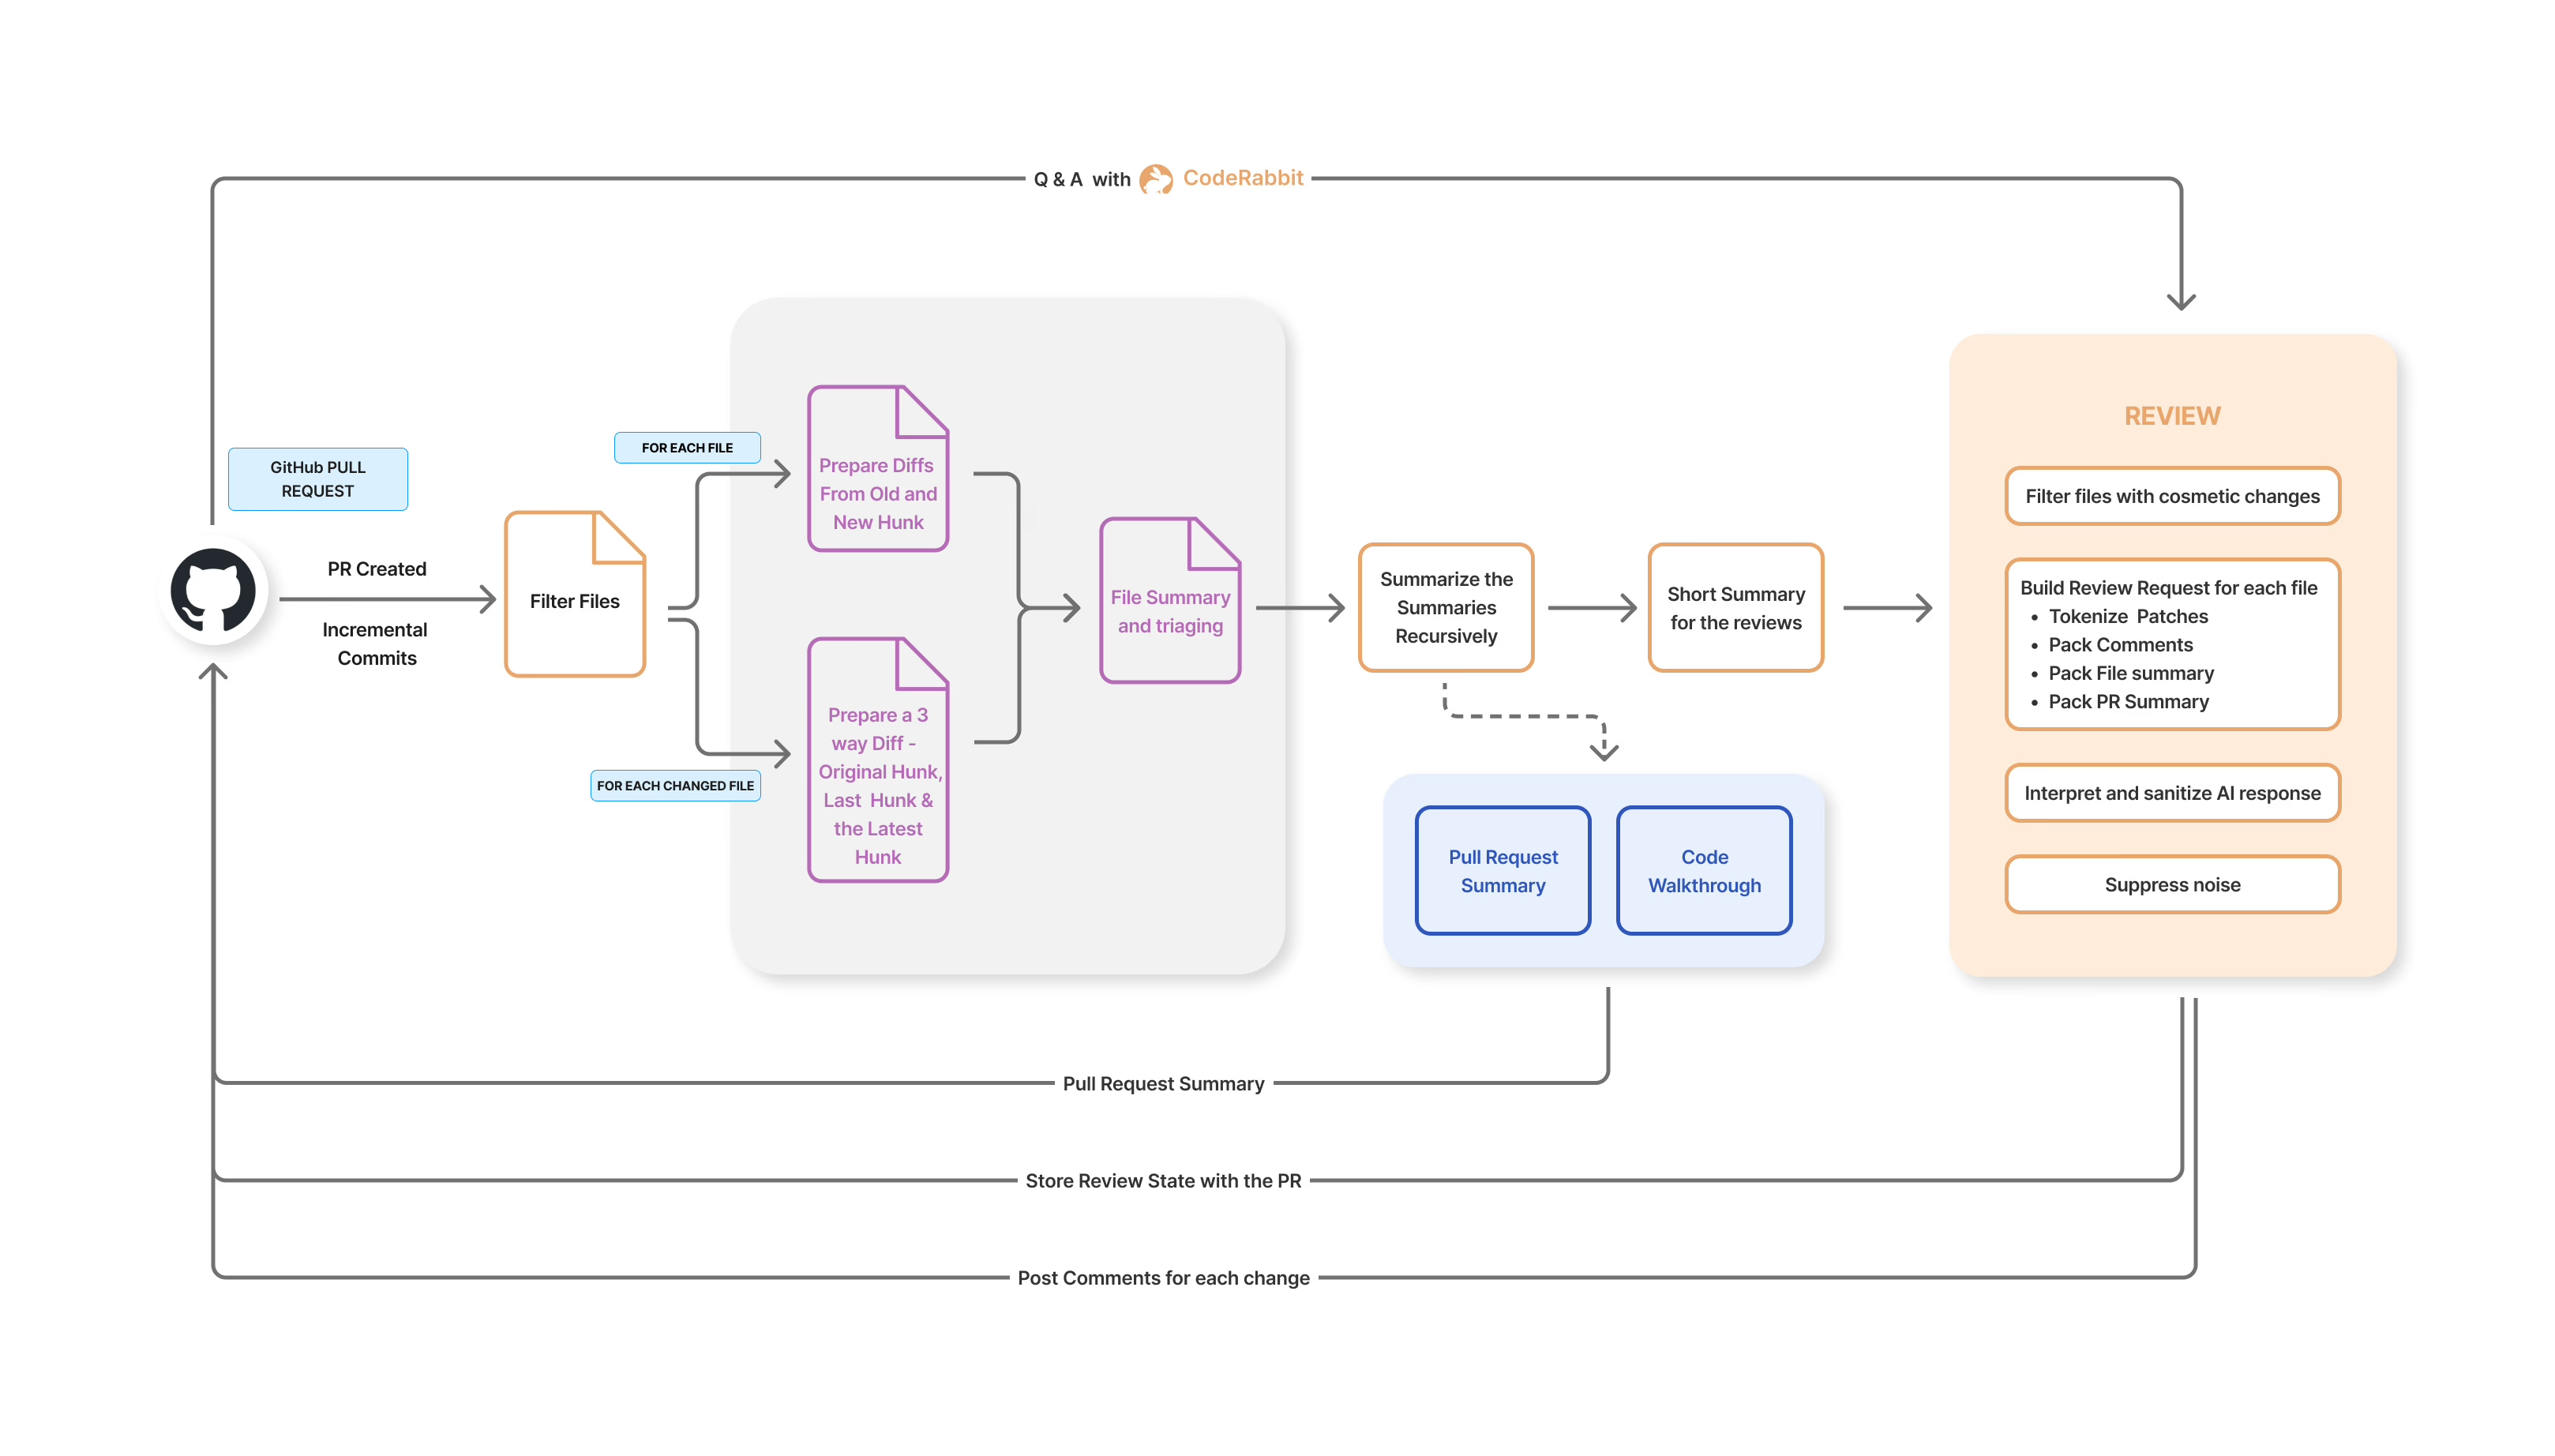The width and height of the screenshot is (2555, 1456).
Task: Select the REVIEW heading text
Action: (2172, 415)
